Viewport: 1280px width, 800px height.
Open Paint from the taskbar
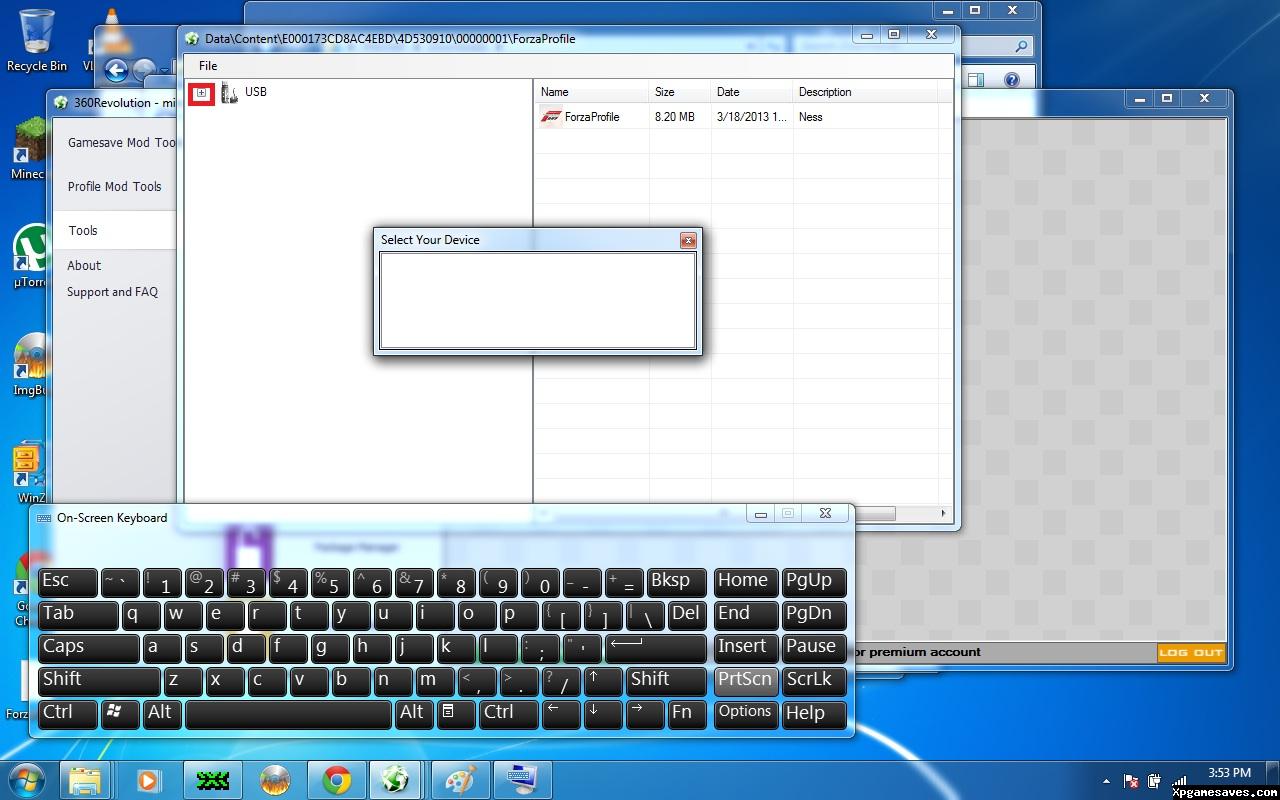(x=461, y=779)
